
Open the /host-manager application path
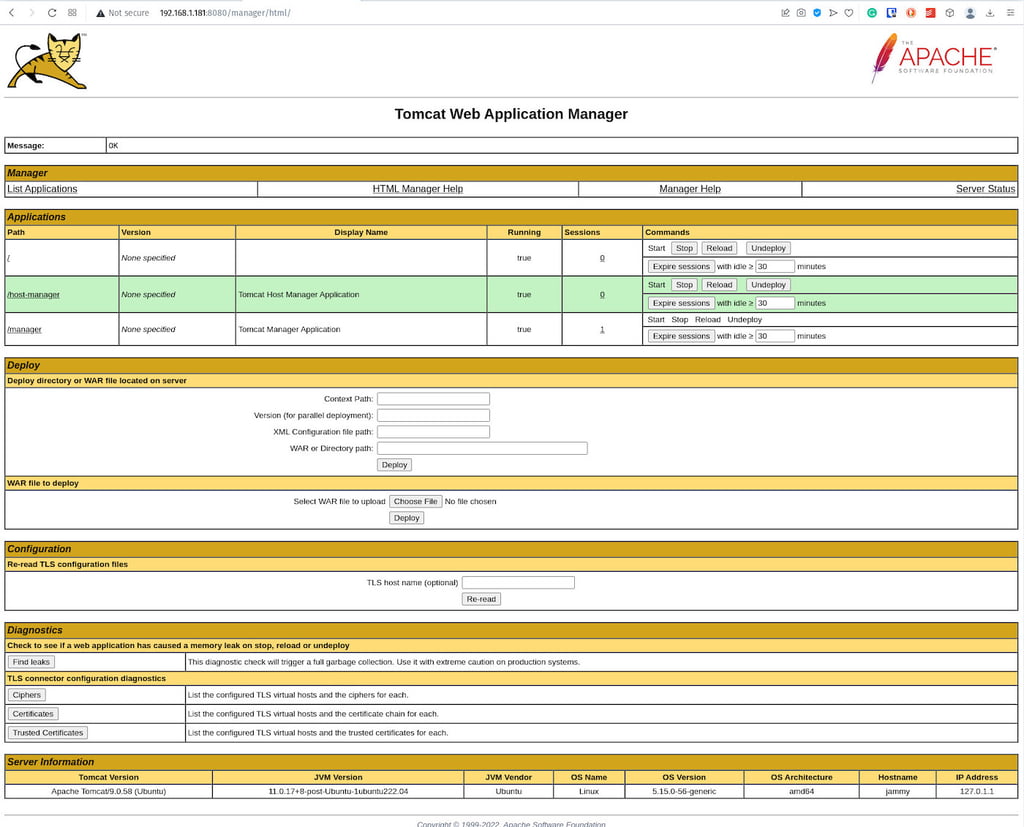click(33, 295)
